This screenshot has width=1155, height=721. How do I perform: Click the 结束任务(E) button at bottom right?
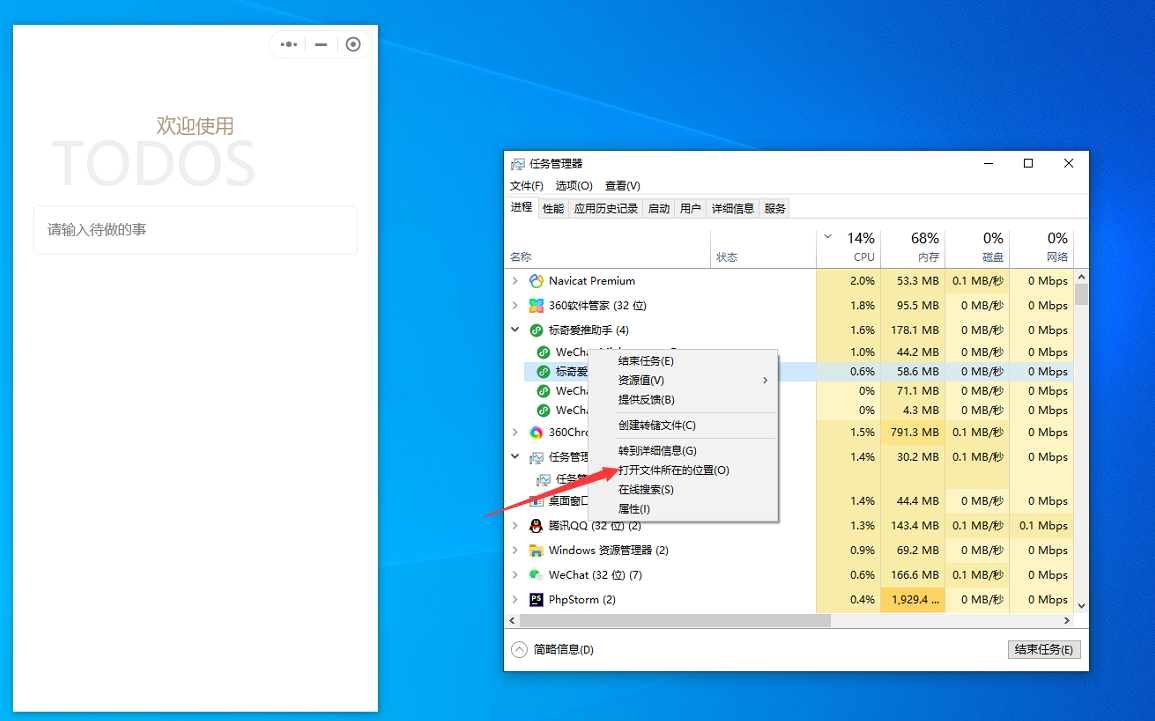coord(1043,650)
